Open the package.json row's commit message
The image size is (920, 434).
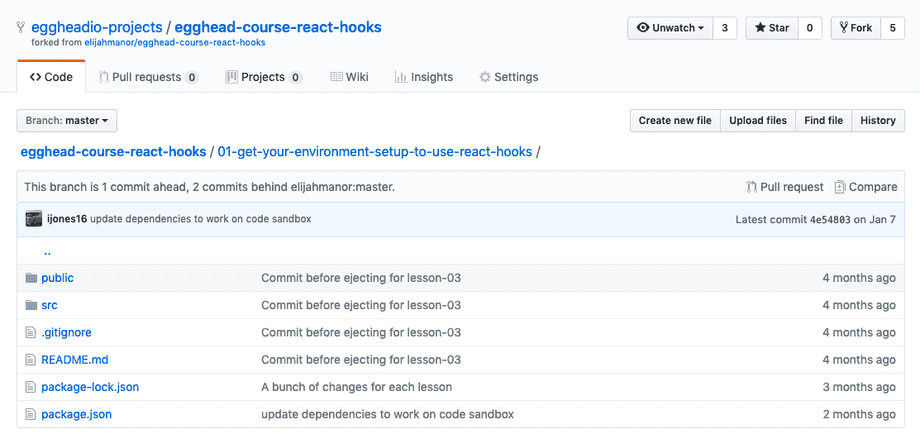(x=387, y=414)
